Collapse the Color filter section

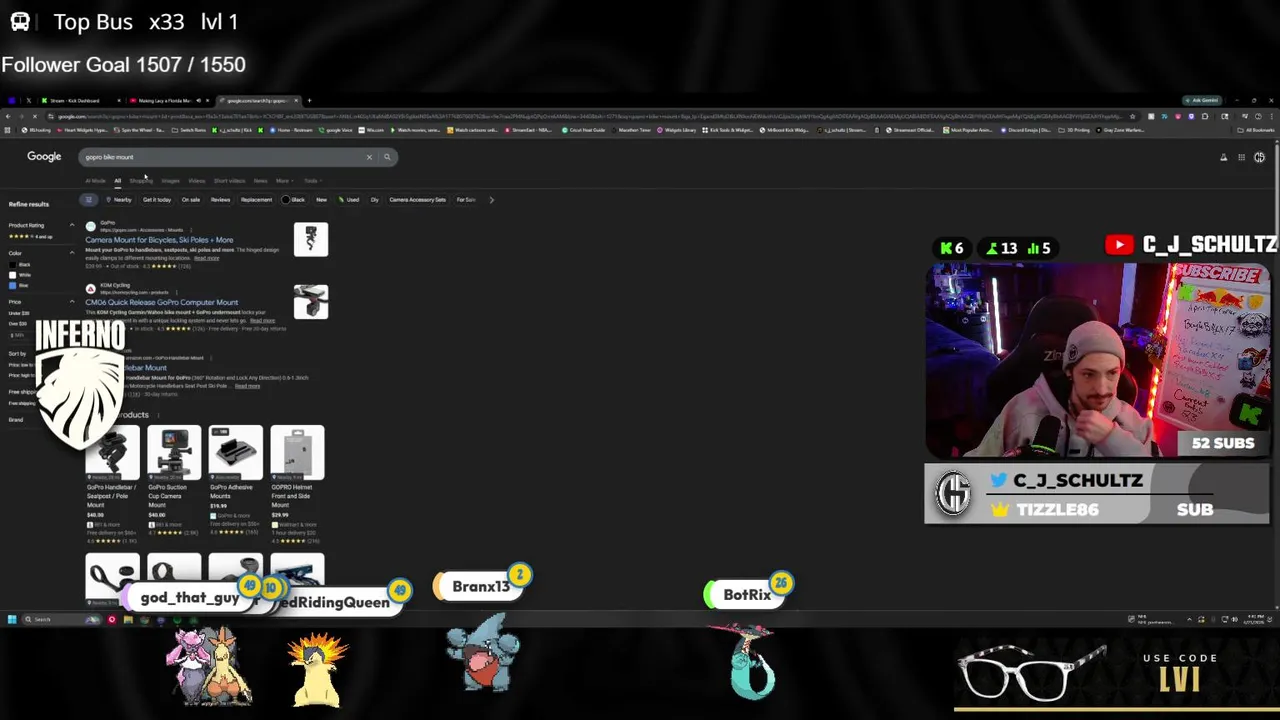pos(72,253)
